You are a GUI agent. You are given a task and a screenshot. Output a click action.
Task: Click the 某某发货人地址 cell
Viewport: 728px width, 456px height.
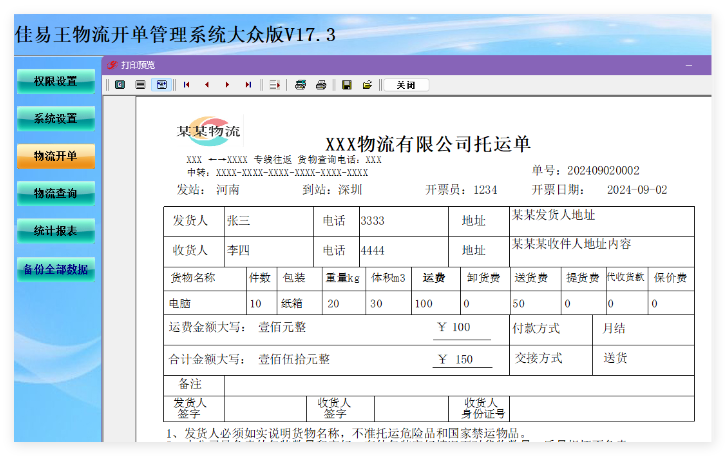coord(602,221)
